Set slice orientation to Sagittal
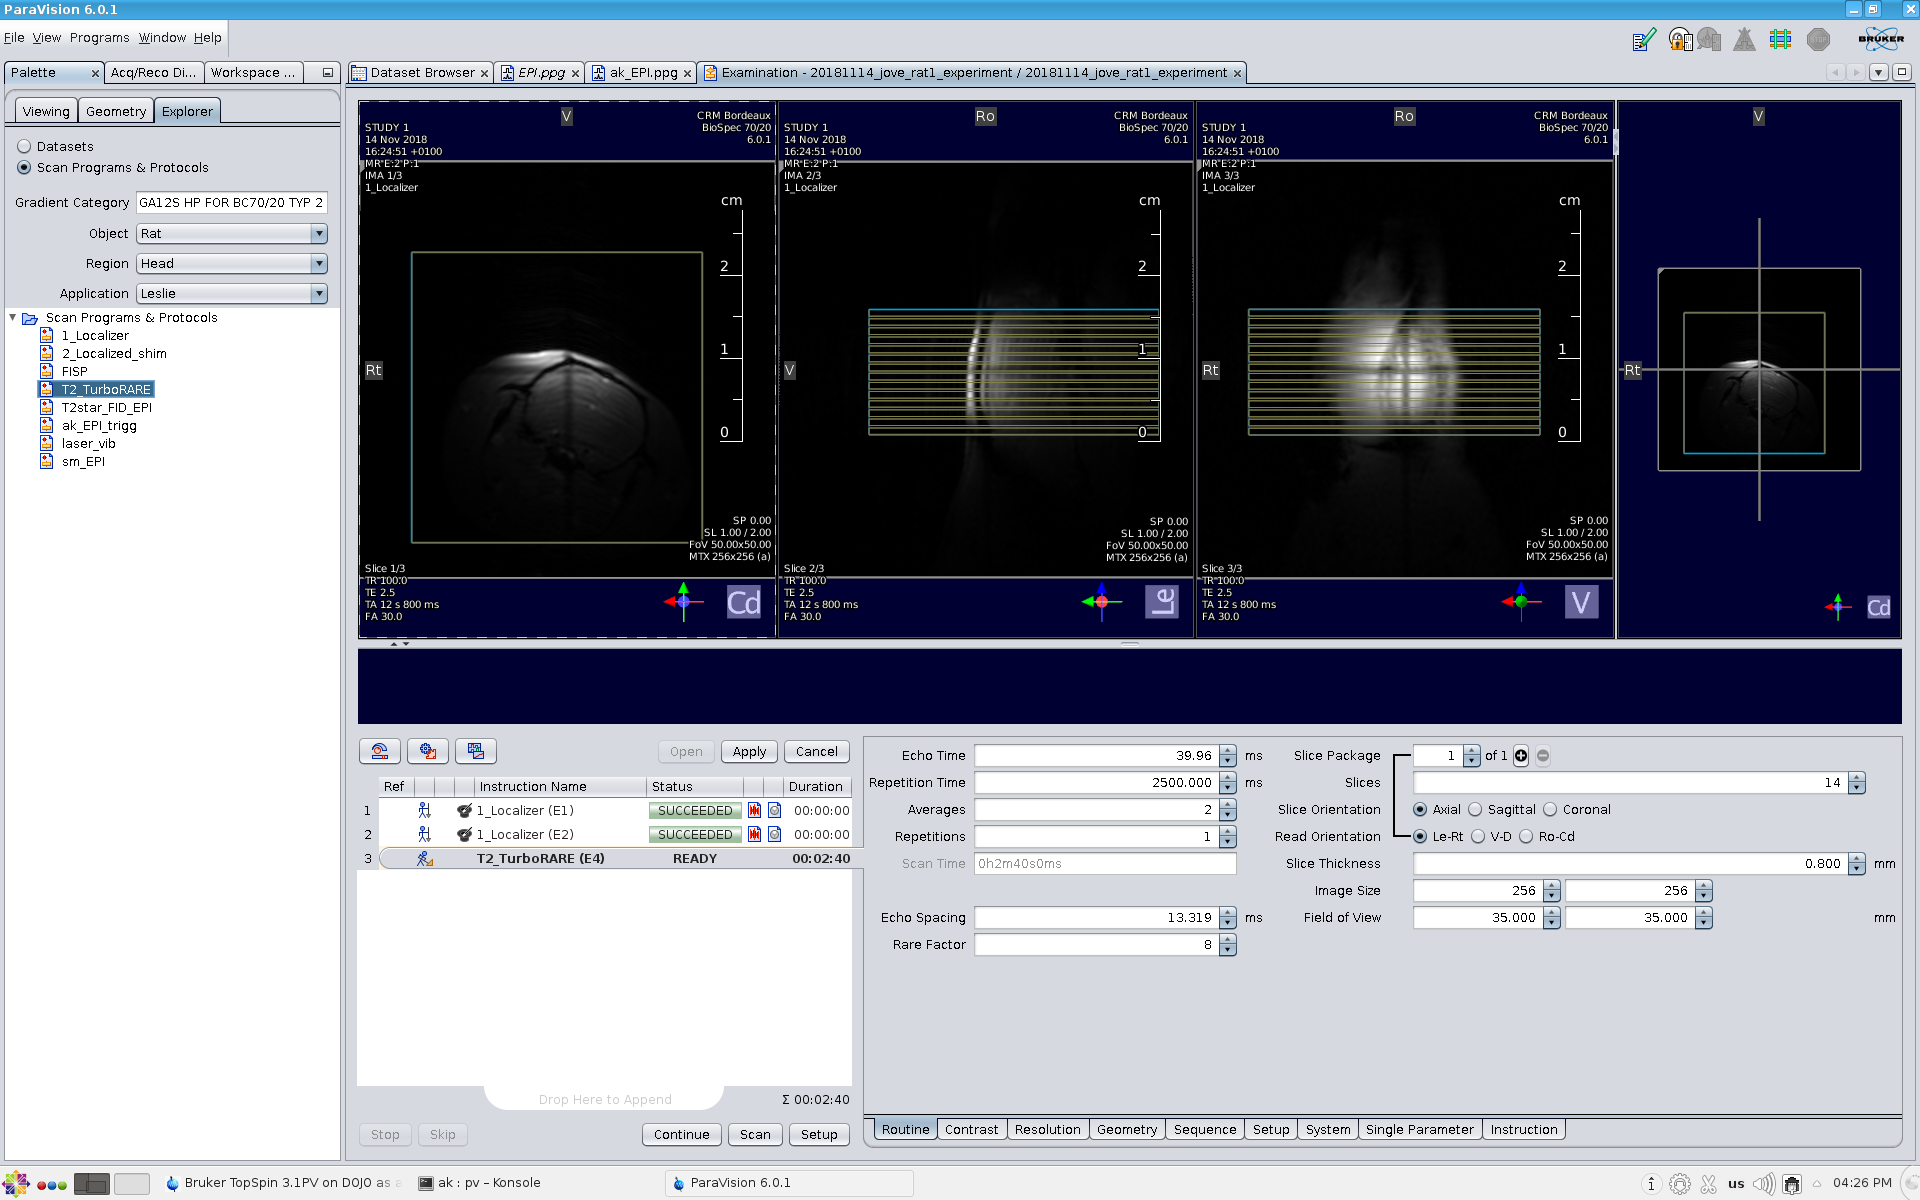1920x1200 pixels. click(1476, 810)
